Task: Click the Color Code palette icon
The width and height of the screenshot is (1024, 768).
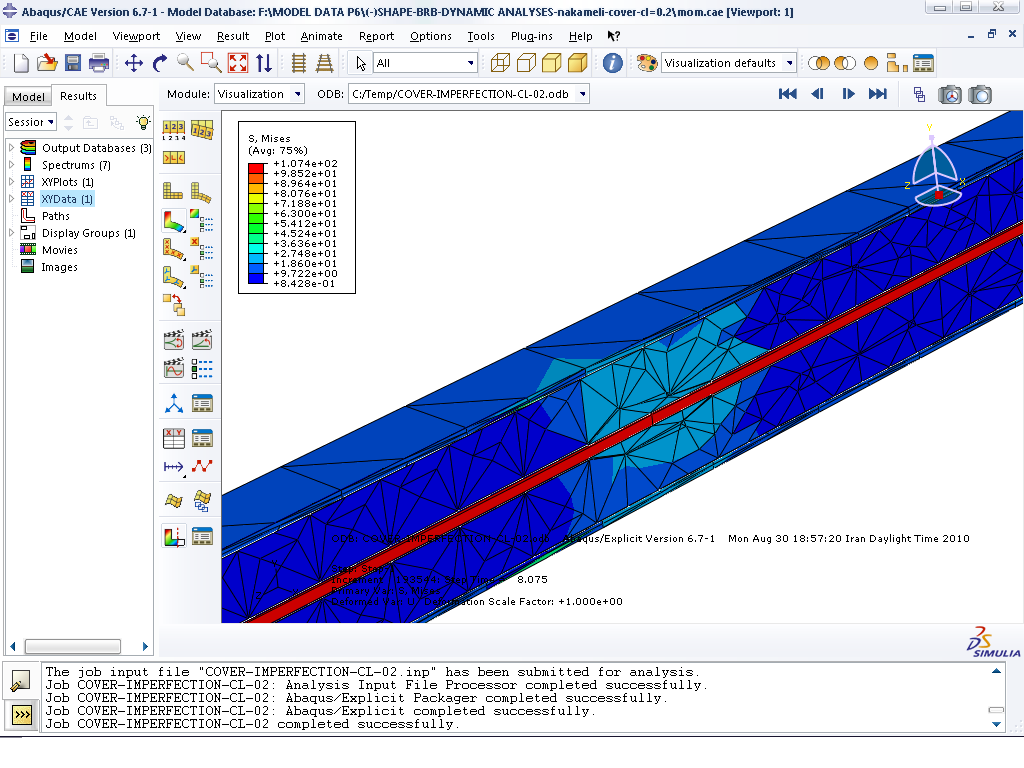Action: (x=647, y=63)
